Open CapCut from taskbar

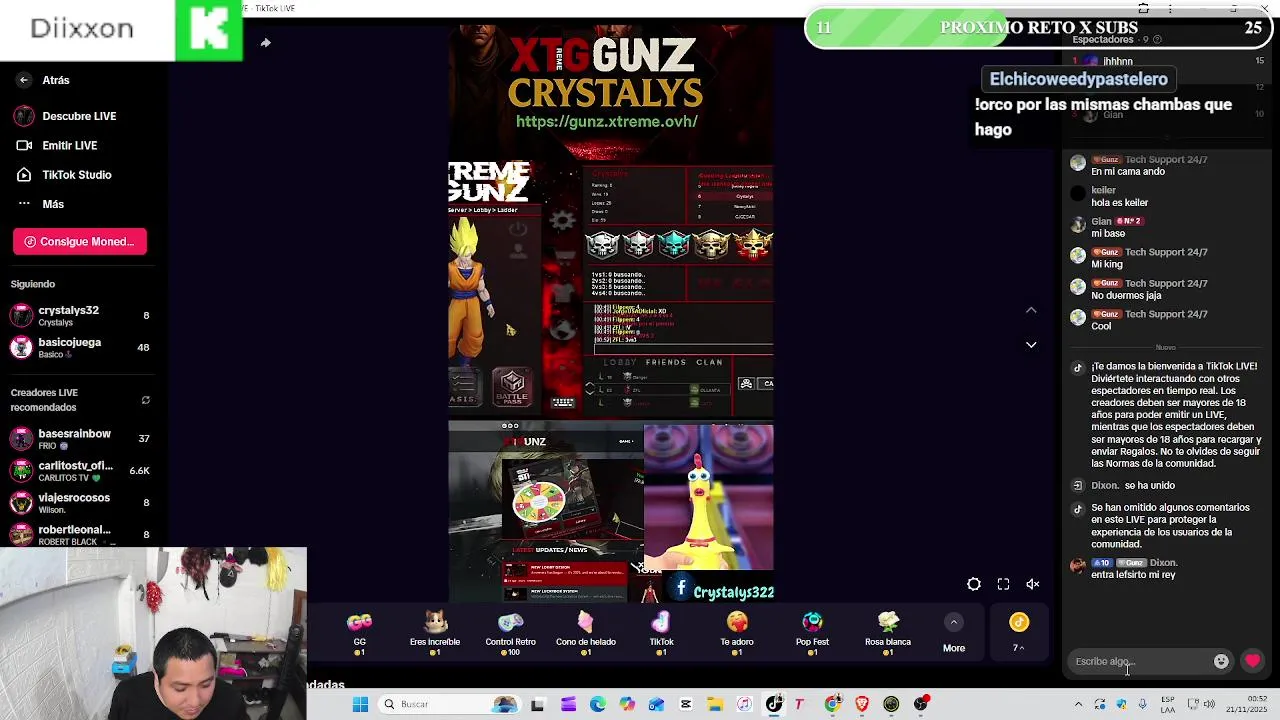[685, 704]
